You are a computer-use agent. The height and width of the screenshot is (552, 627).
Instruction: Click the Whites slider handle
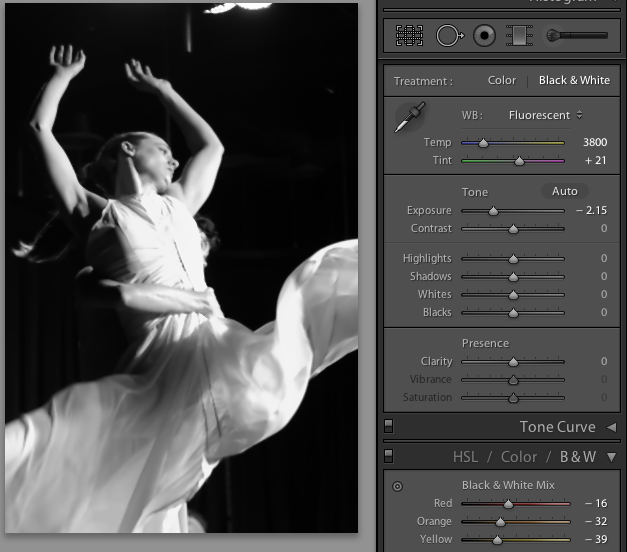tap(513, 295)
